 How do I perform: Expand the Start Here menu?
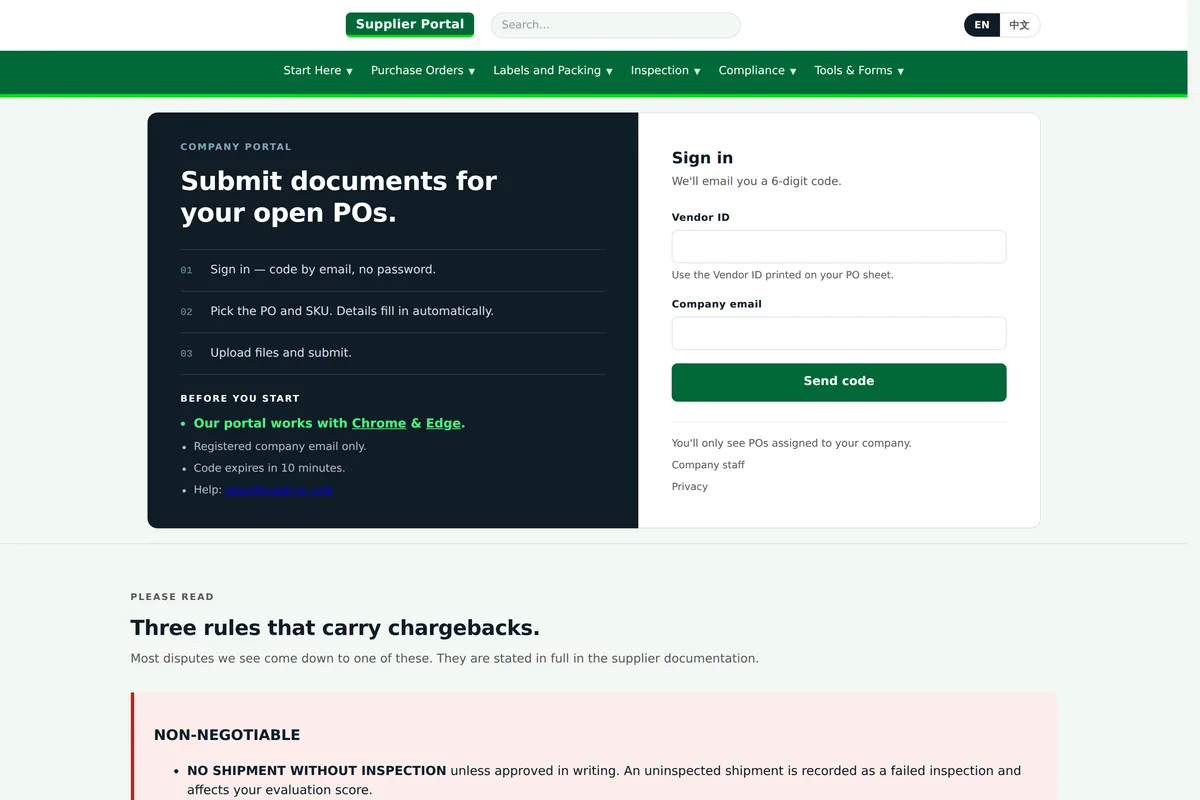(318, 71)
